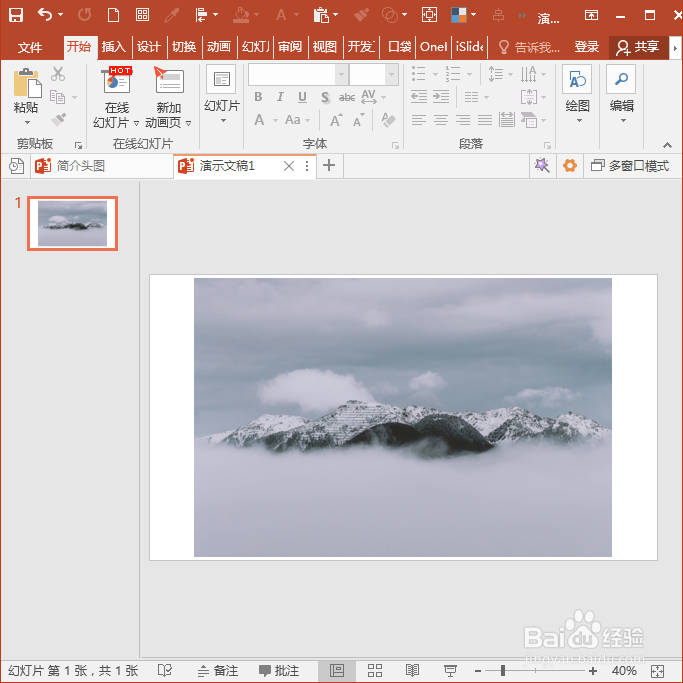Click the Notes button in status bar

point(218,670)
